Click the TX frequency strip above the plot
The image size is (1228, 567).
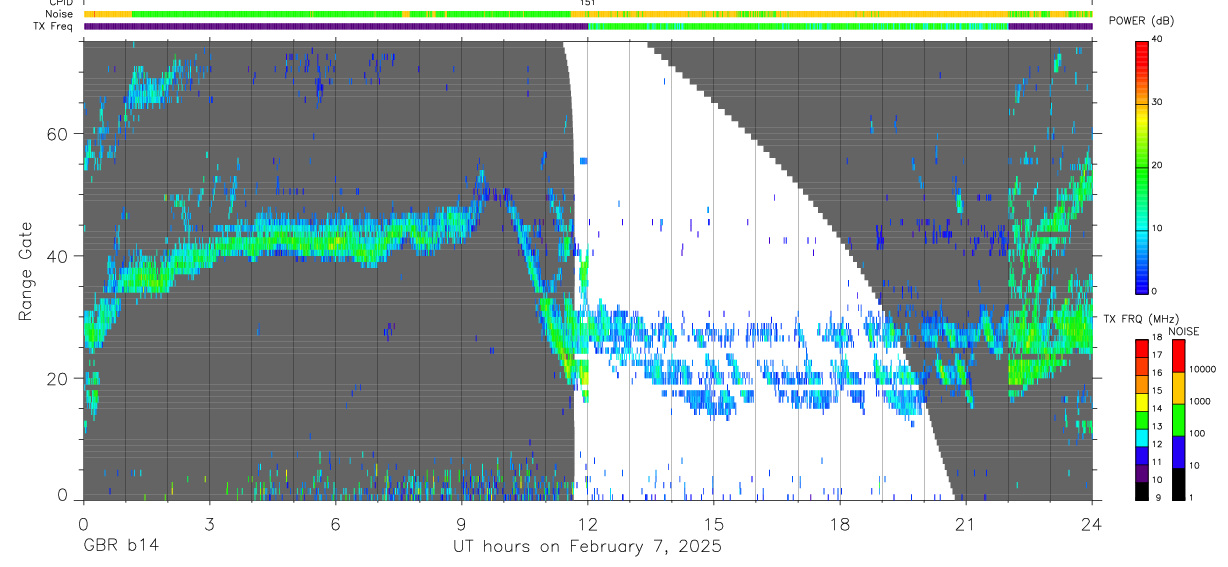(587, 26)
